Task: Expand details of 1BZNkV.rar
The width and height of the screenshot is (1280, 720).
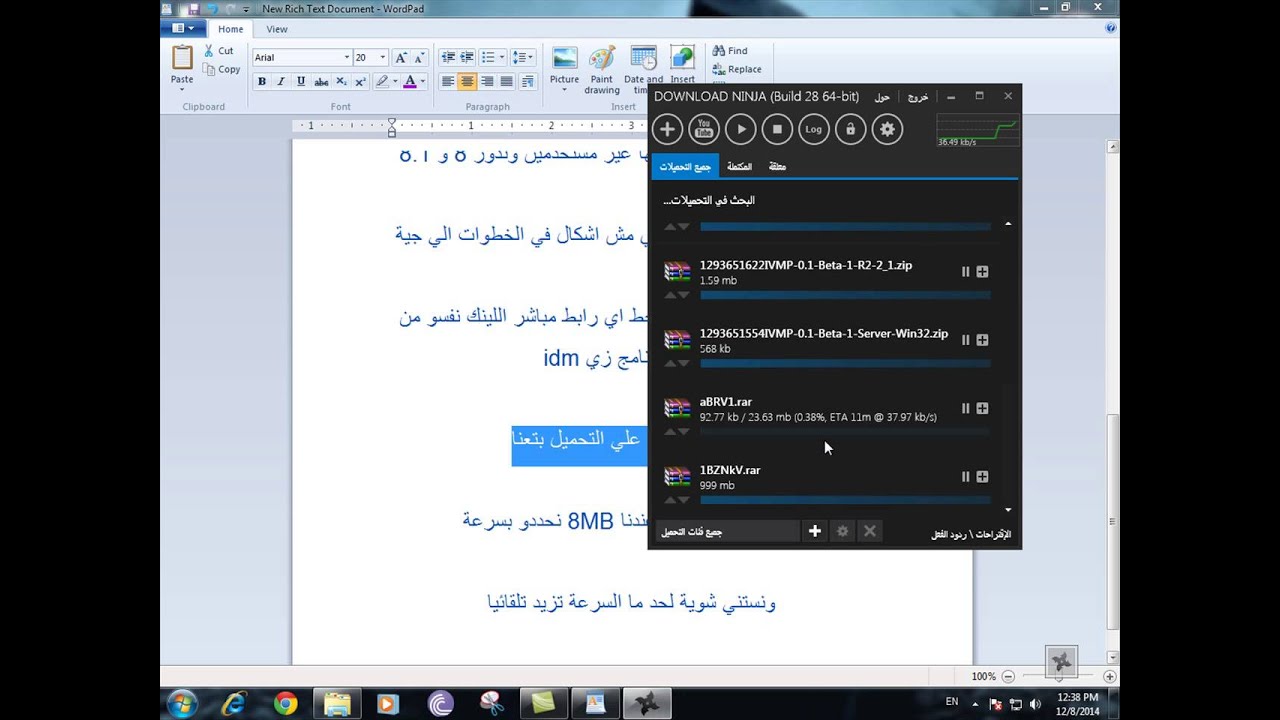Action: tap(982, 477)
